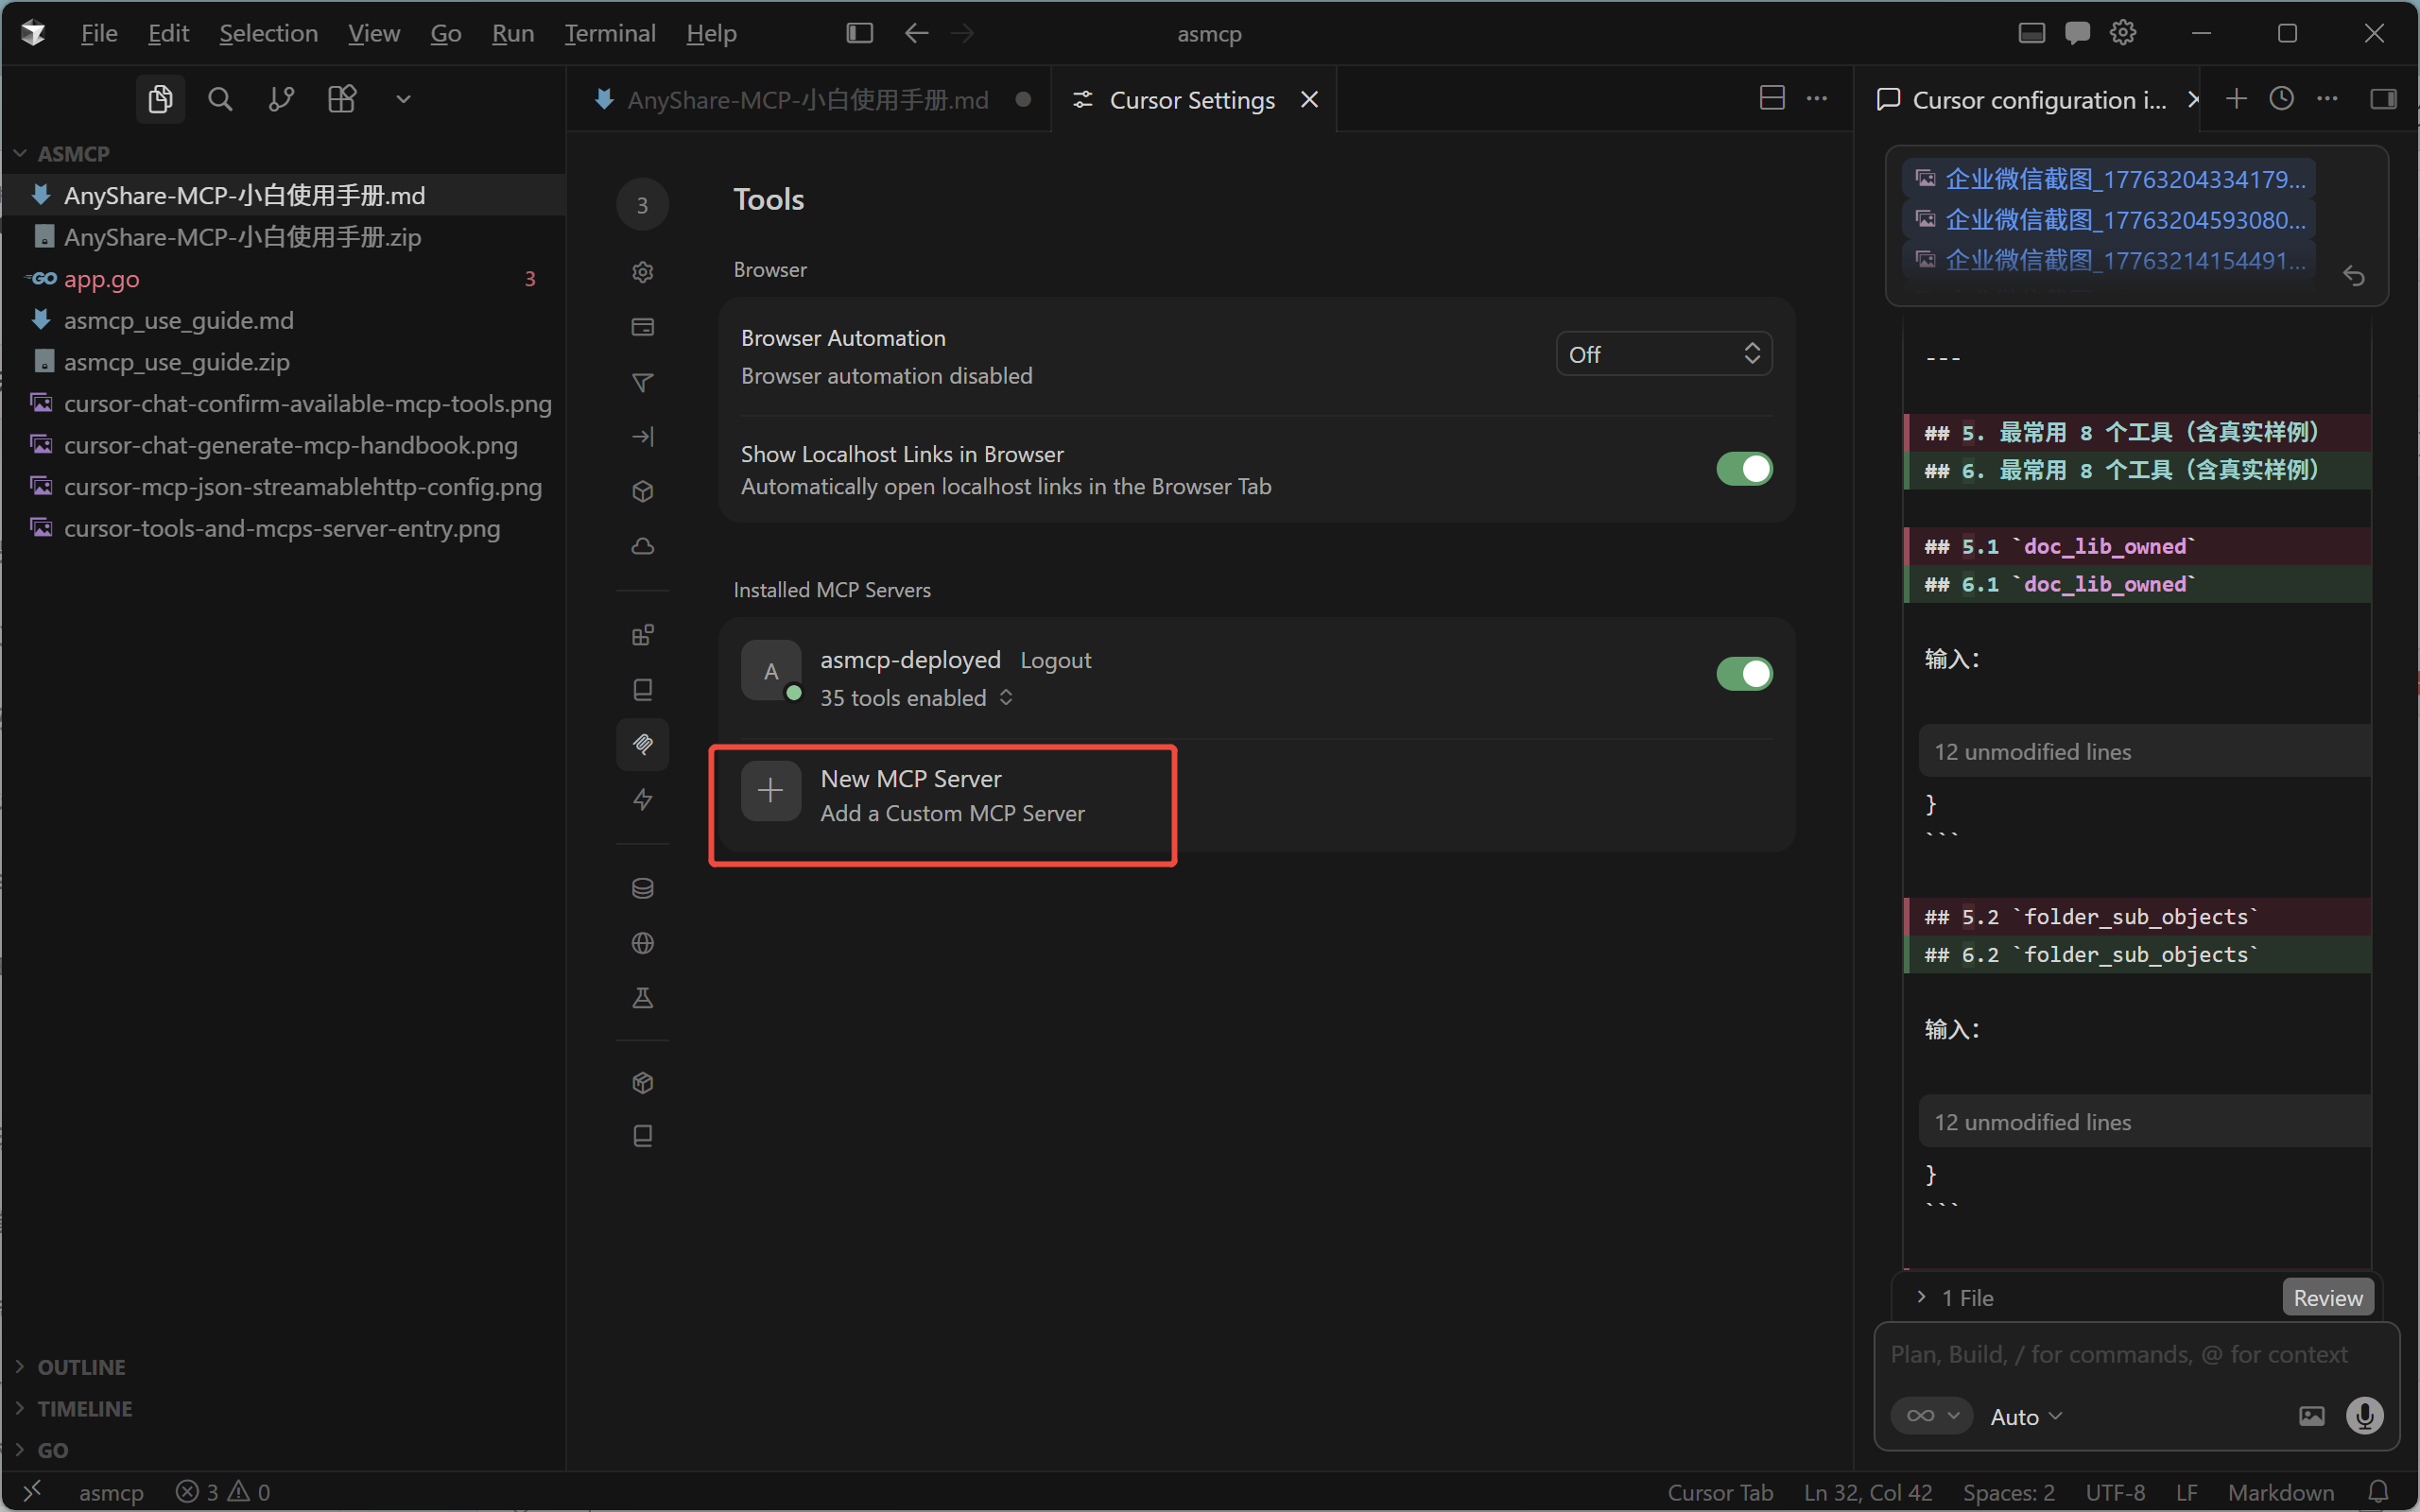Open the agent mode infinity dropdown

tap(1931, 1415)
